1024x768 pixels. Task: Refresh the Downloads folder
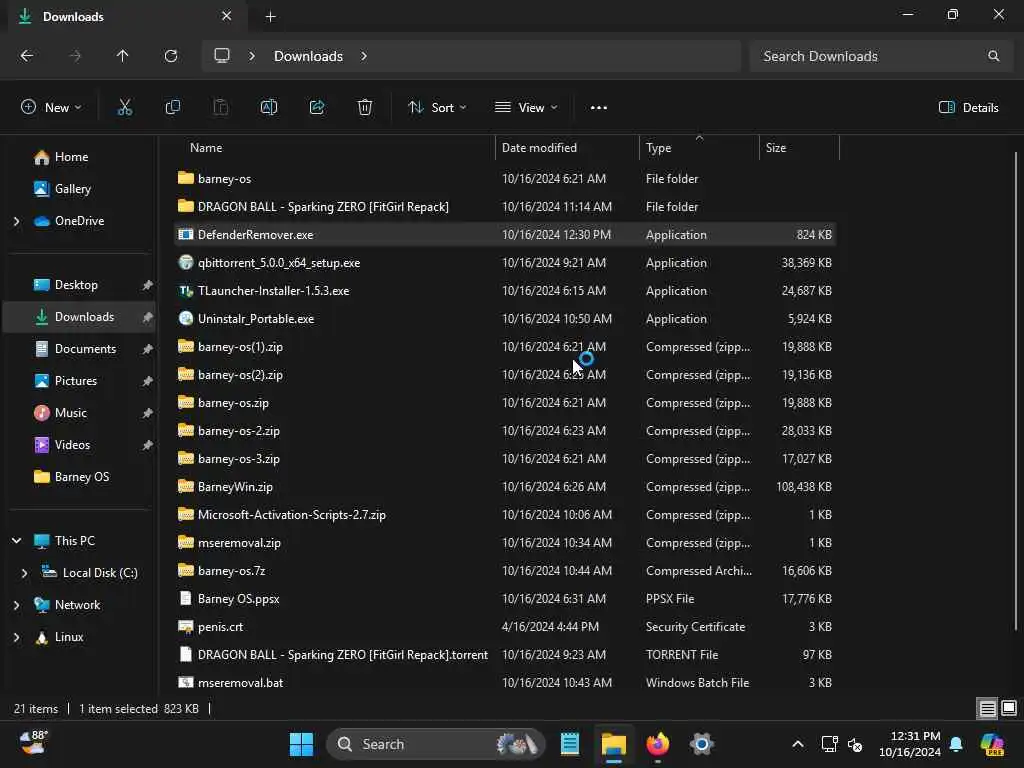pos(171,56)
